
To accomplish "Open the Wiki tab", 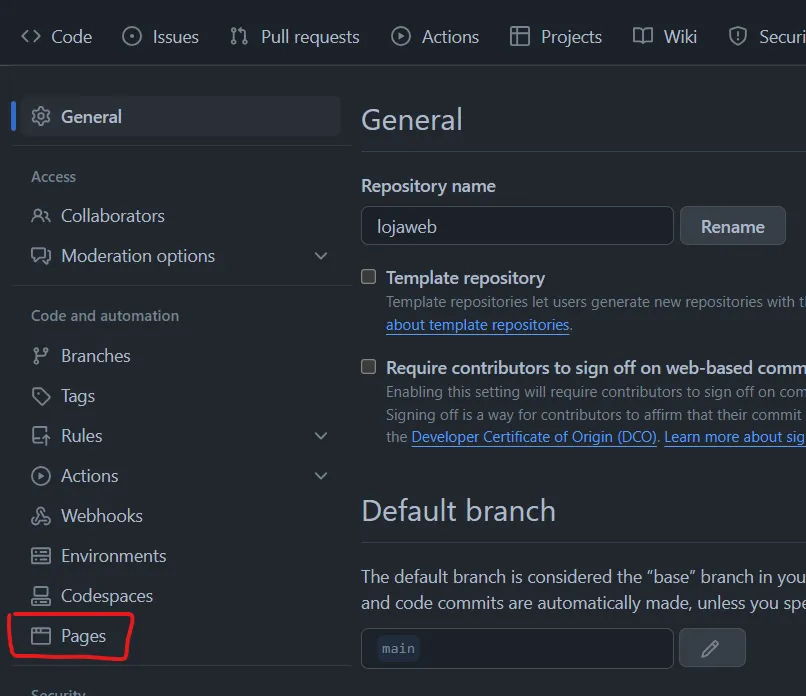I will (665, 36).
